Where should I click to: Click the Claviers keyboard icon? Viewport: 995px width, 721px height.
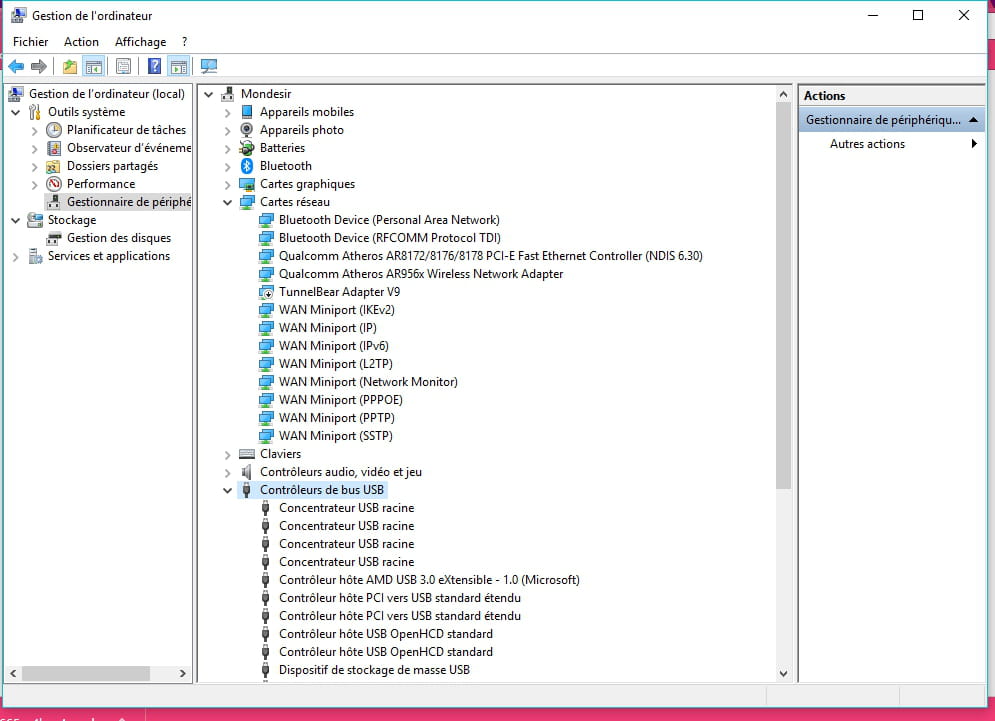click(247, 454)
